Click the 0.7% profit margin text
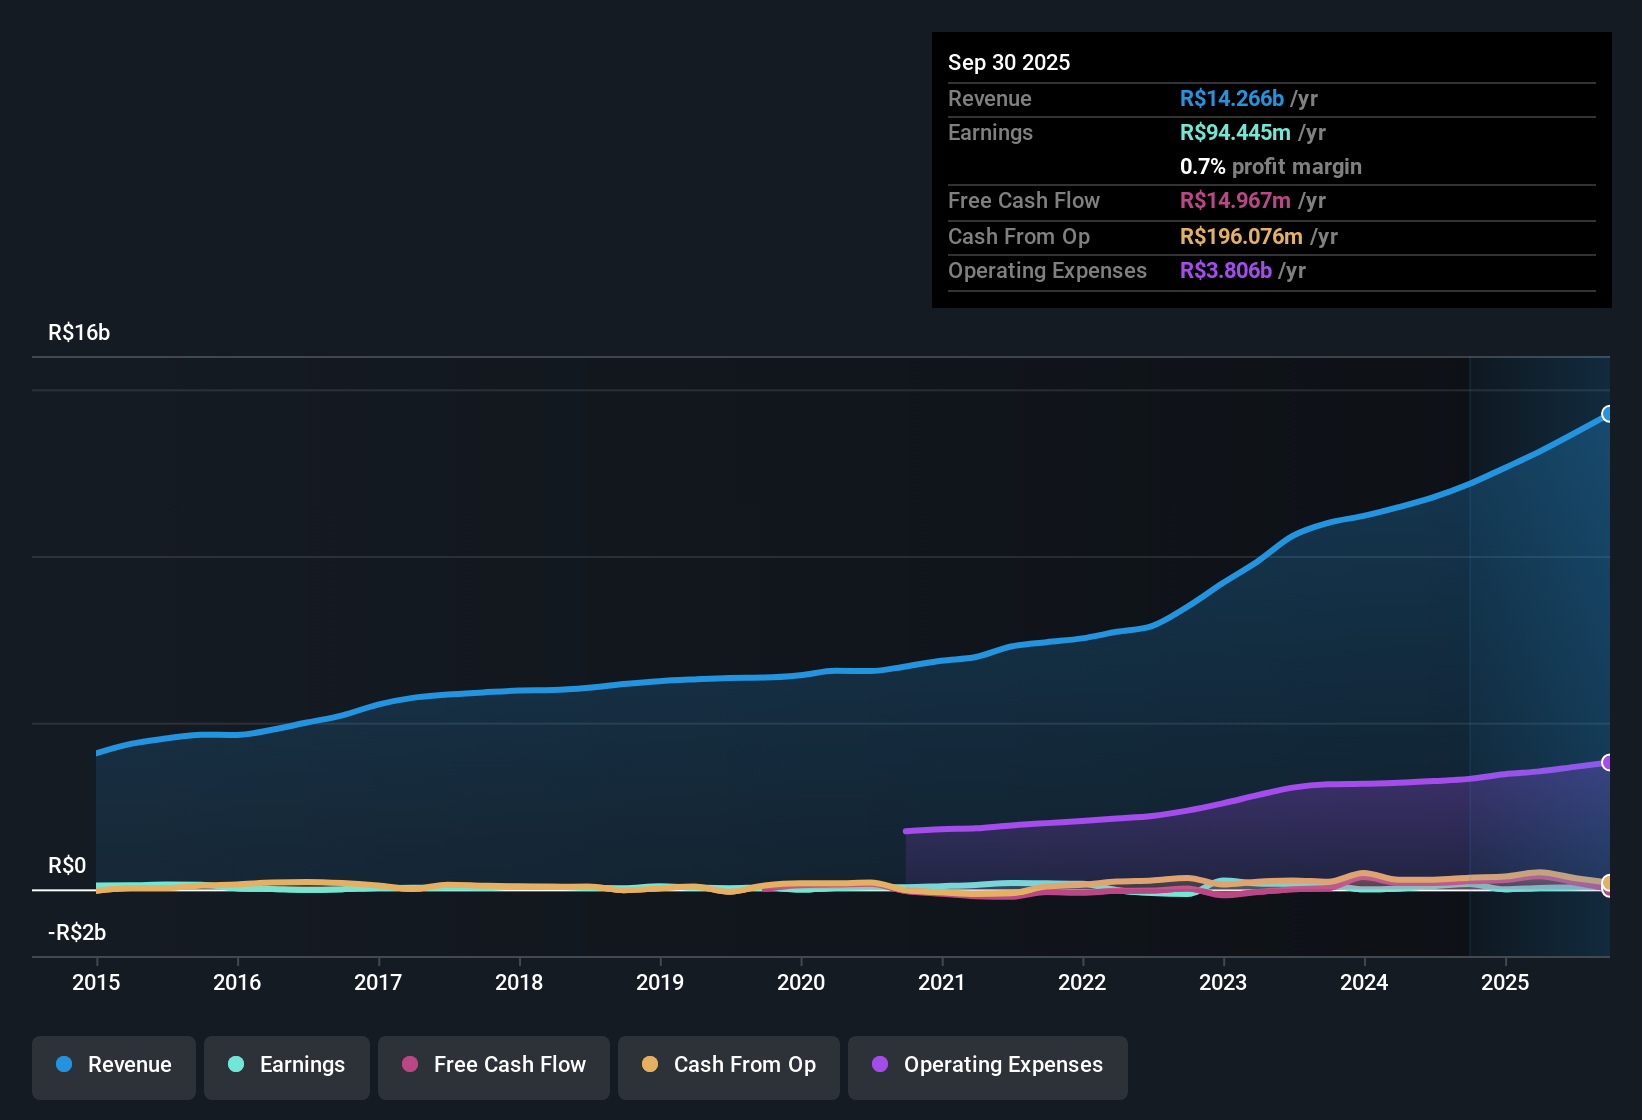 tap(1271, 167)
